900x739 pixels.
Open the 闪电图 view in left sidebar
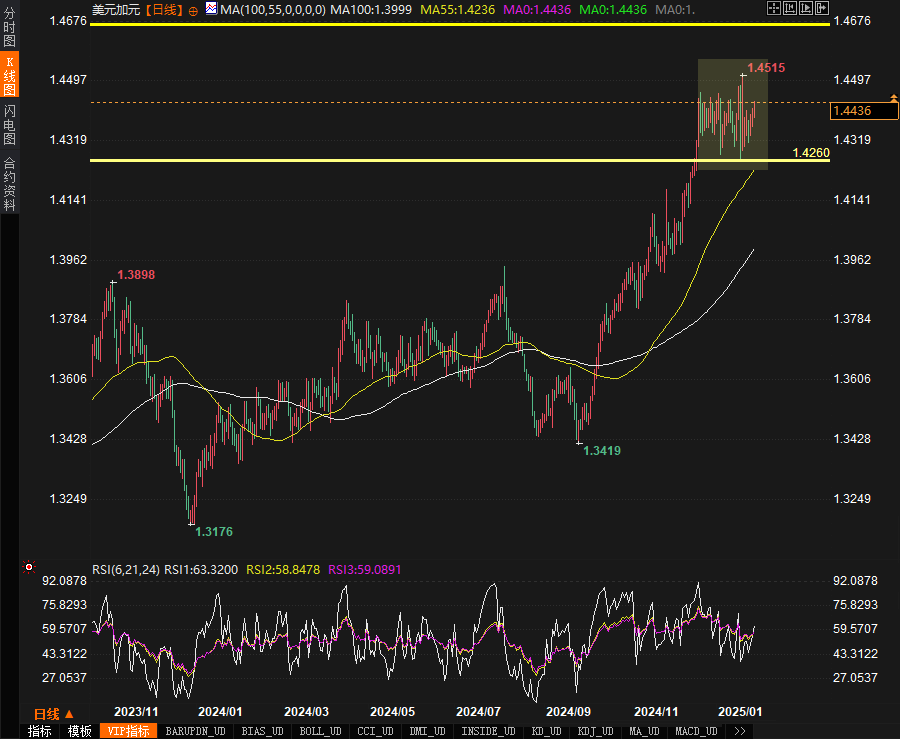coord(9,125)
